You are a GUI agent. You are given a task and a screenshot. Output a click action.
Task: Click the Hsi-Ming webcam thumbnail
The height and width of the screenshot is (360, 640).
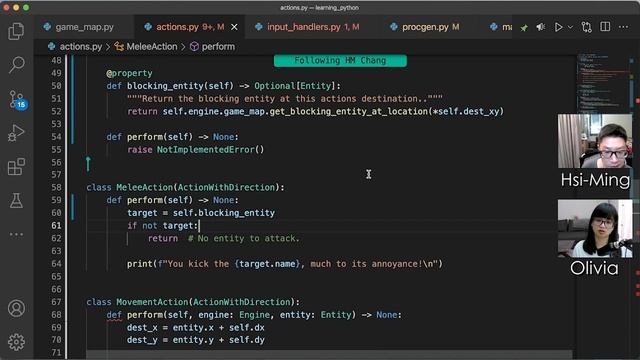pyautogui.click(x=595, y=141)
